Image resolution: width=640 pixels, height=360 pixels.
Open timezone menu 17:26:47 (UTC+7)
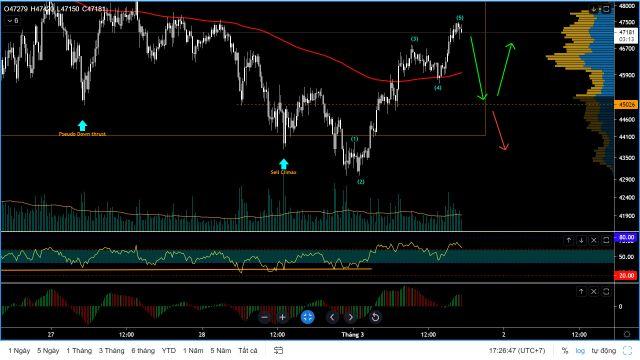click(517, 350)
